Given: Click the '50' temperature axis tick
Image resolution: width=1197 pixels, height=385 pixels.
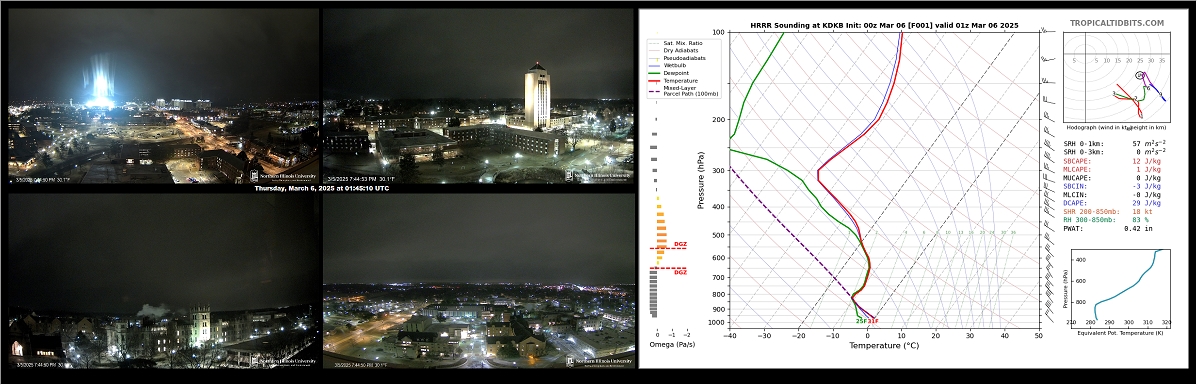Looking at the screenshot, I should 1039,335.
